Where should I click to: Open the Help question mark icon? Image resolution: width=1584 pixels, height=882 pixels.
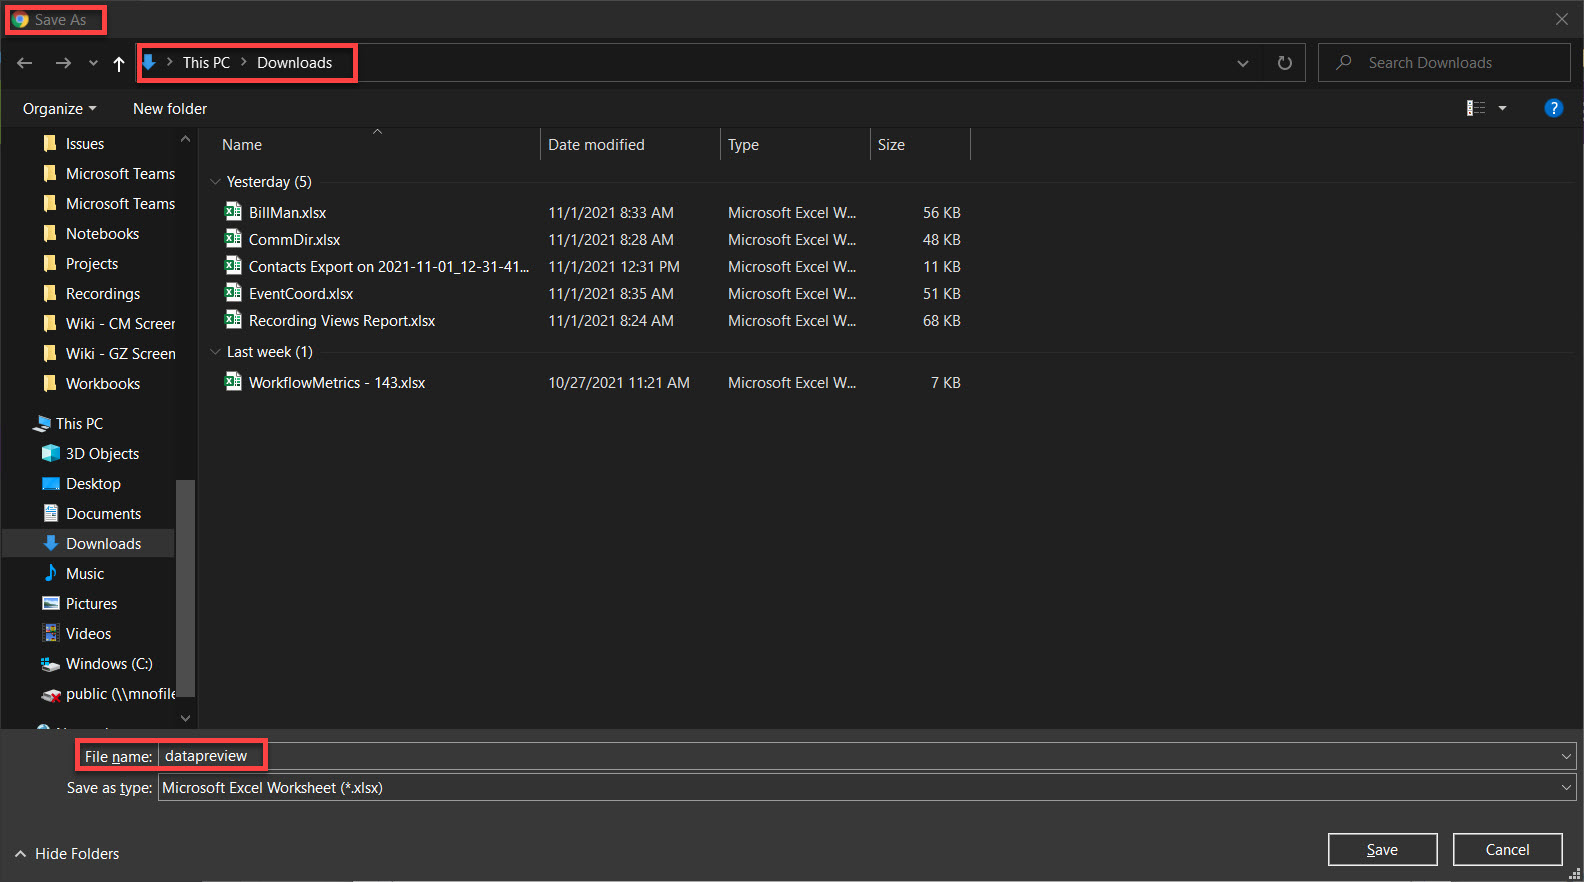pyautogui.click(x=1553, y=108)
